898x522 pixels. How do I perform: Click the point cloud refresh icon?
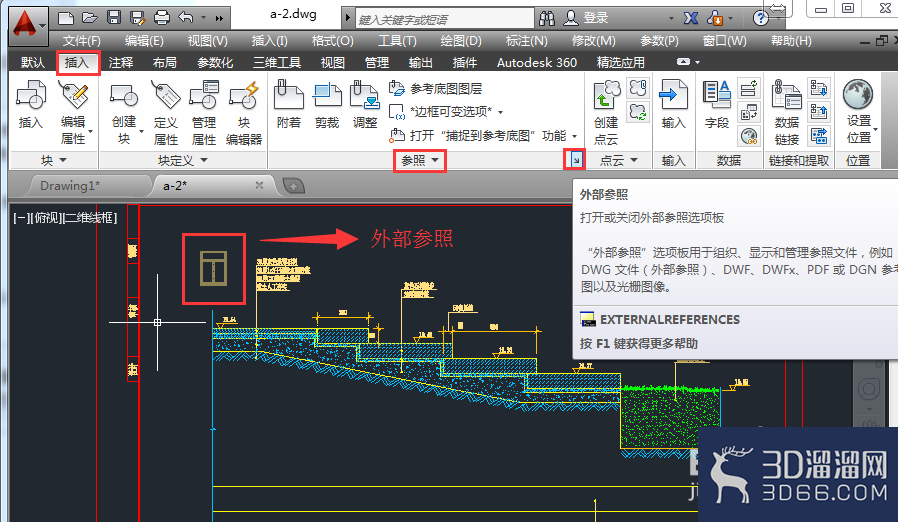pos(638,111)
